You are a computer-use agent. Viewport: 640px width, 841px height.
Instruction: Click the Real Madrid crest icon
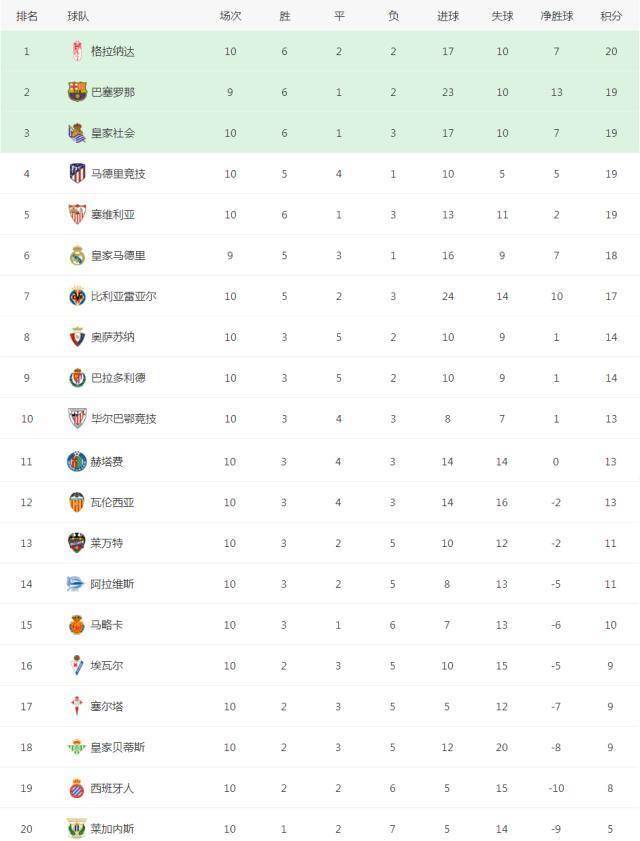click(77, 255)
